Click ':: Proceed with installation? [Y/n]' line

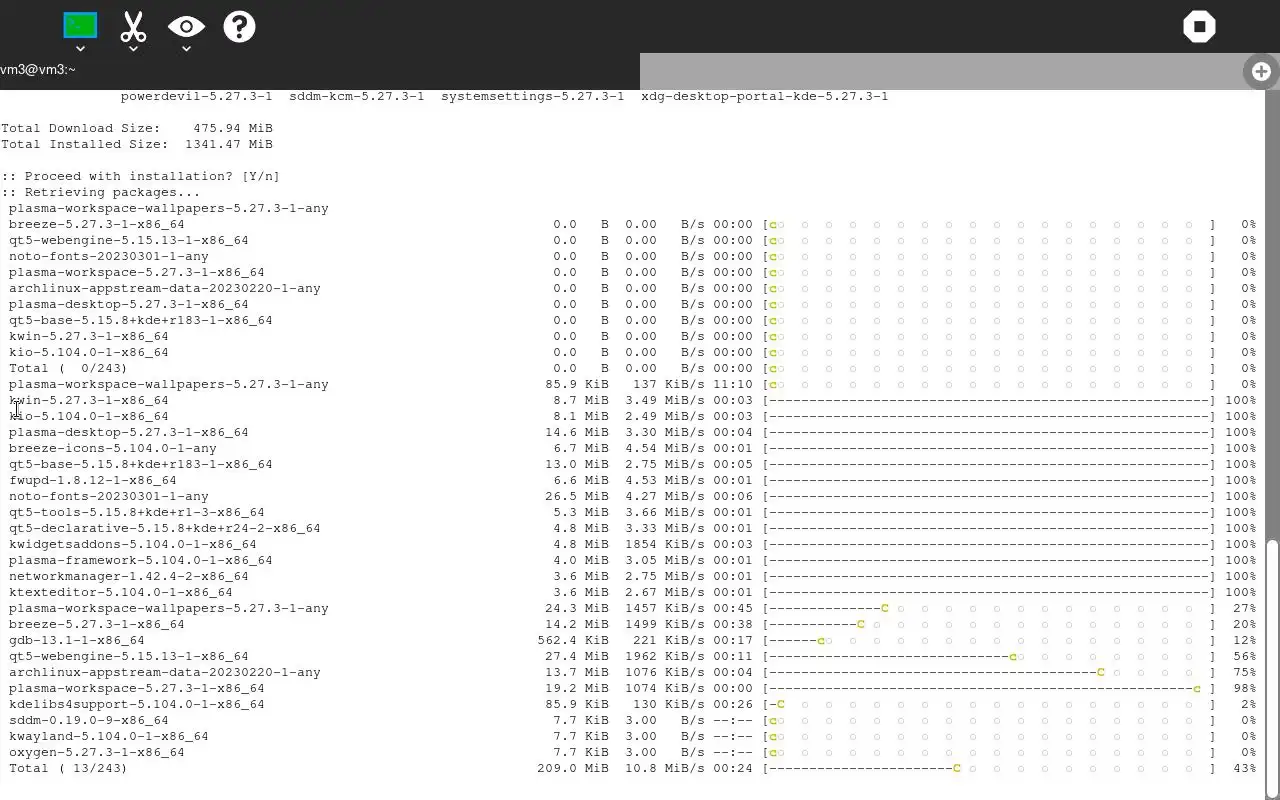[141, 176]
